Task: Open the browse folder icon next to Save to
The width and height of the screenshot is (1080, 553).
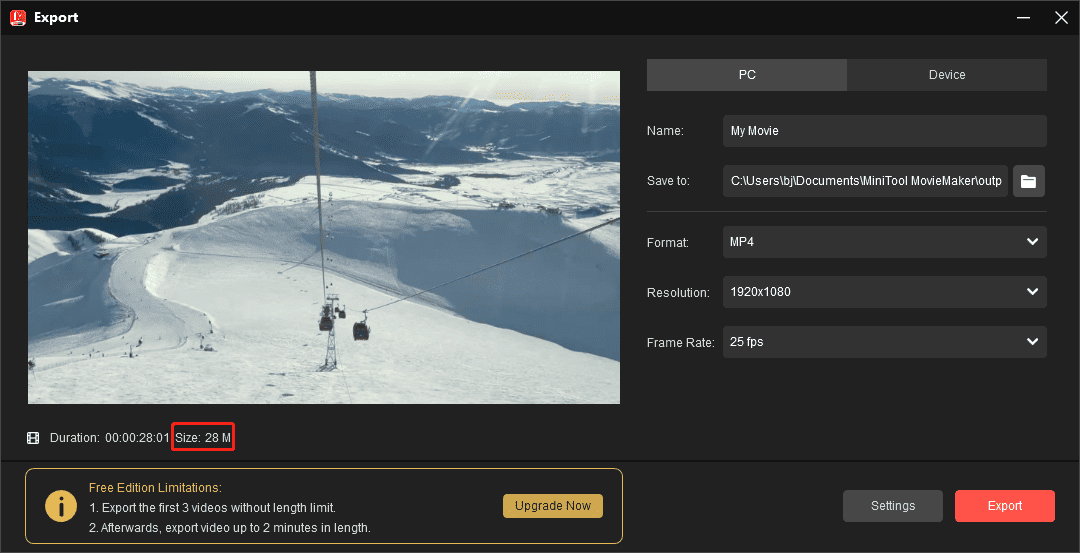Action: point(1028,181)
